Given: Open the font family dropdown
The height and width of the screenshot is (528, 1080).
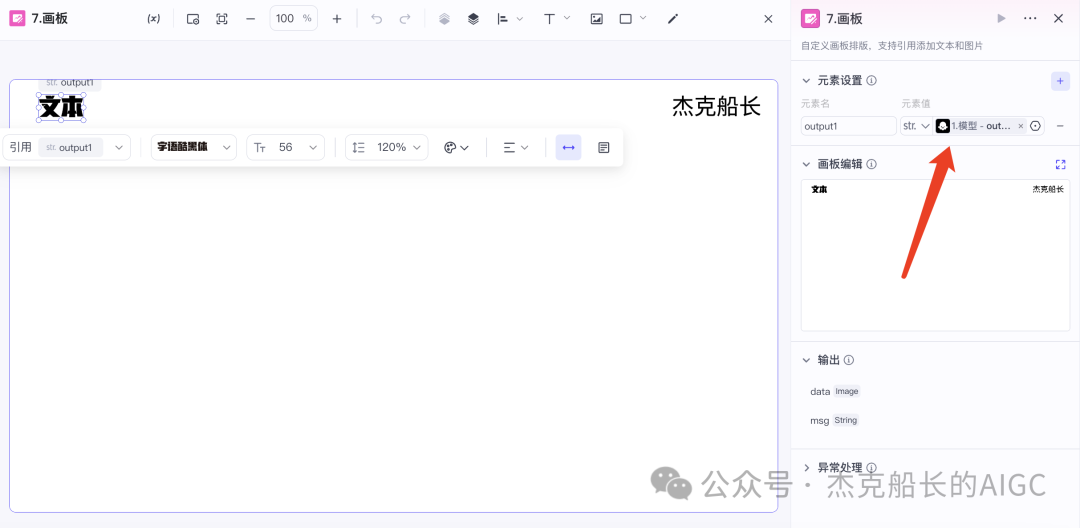Looking at the screenshot, I should pyautogui.click(x=194, y=147).
